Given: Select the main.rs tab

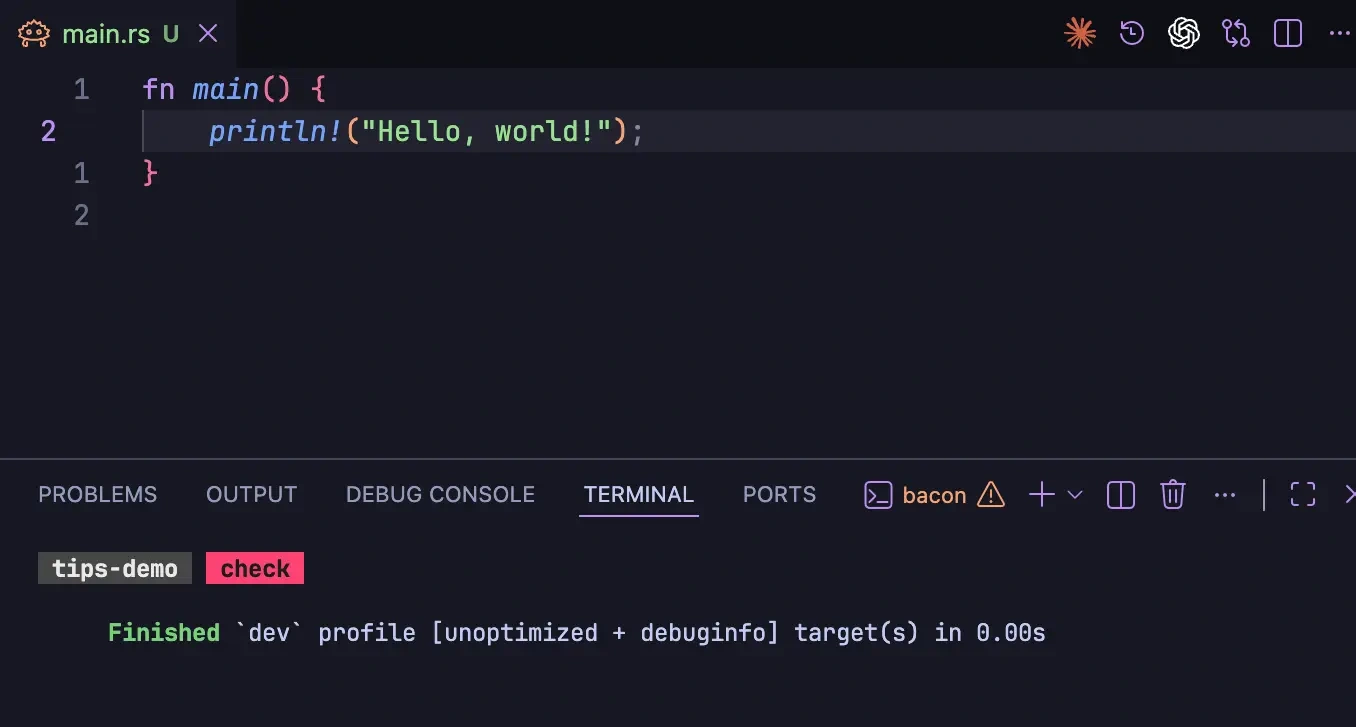Looking at the screenshot, I should [118, 34].
